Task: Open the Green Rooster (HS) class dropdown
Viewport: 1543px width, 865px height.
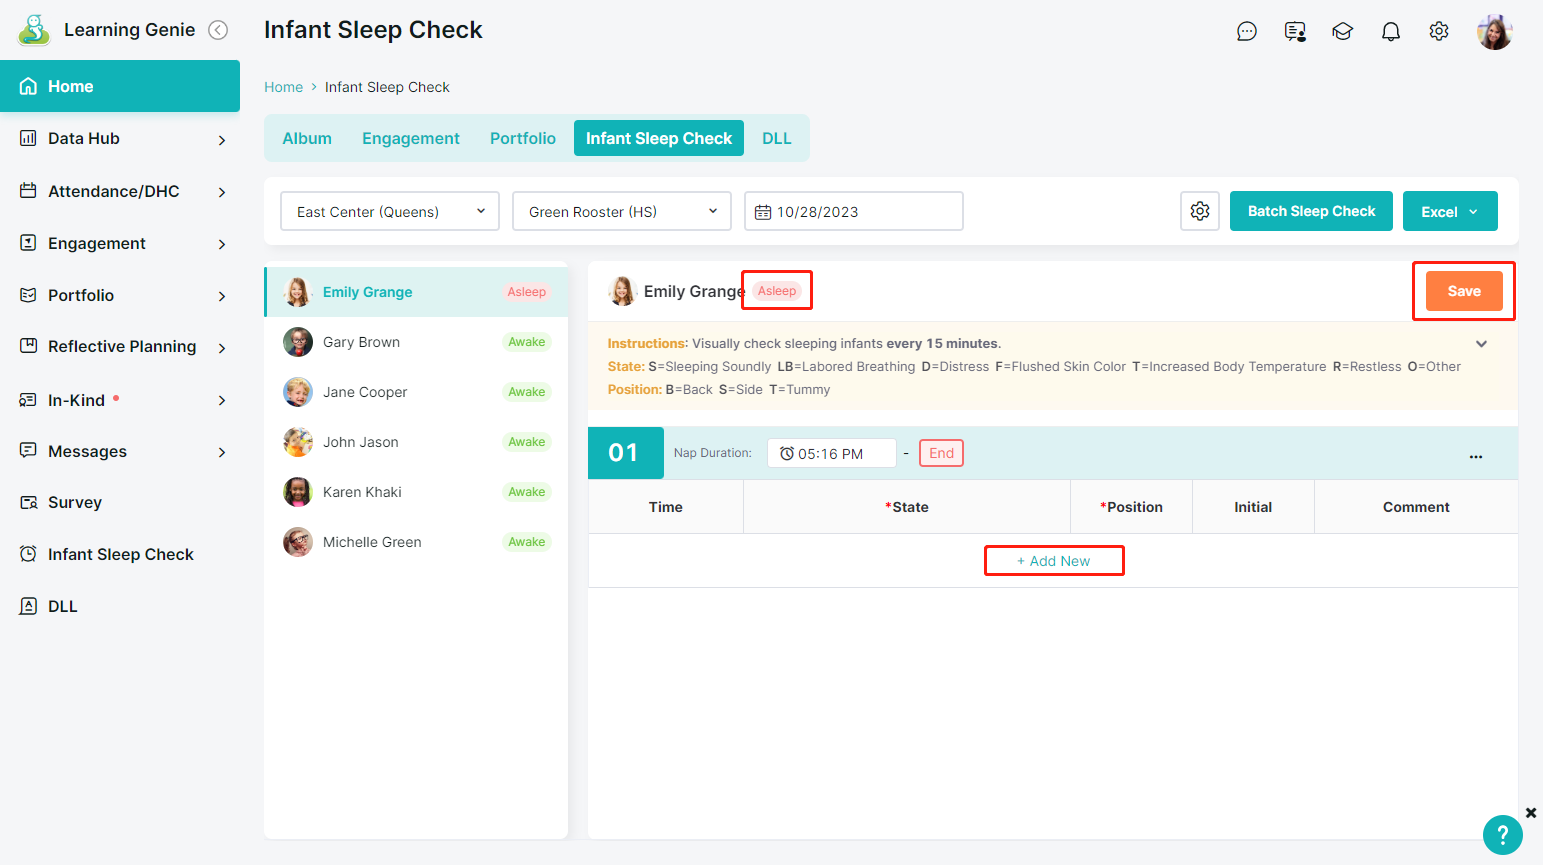Action: (x=621, y=211)
